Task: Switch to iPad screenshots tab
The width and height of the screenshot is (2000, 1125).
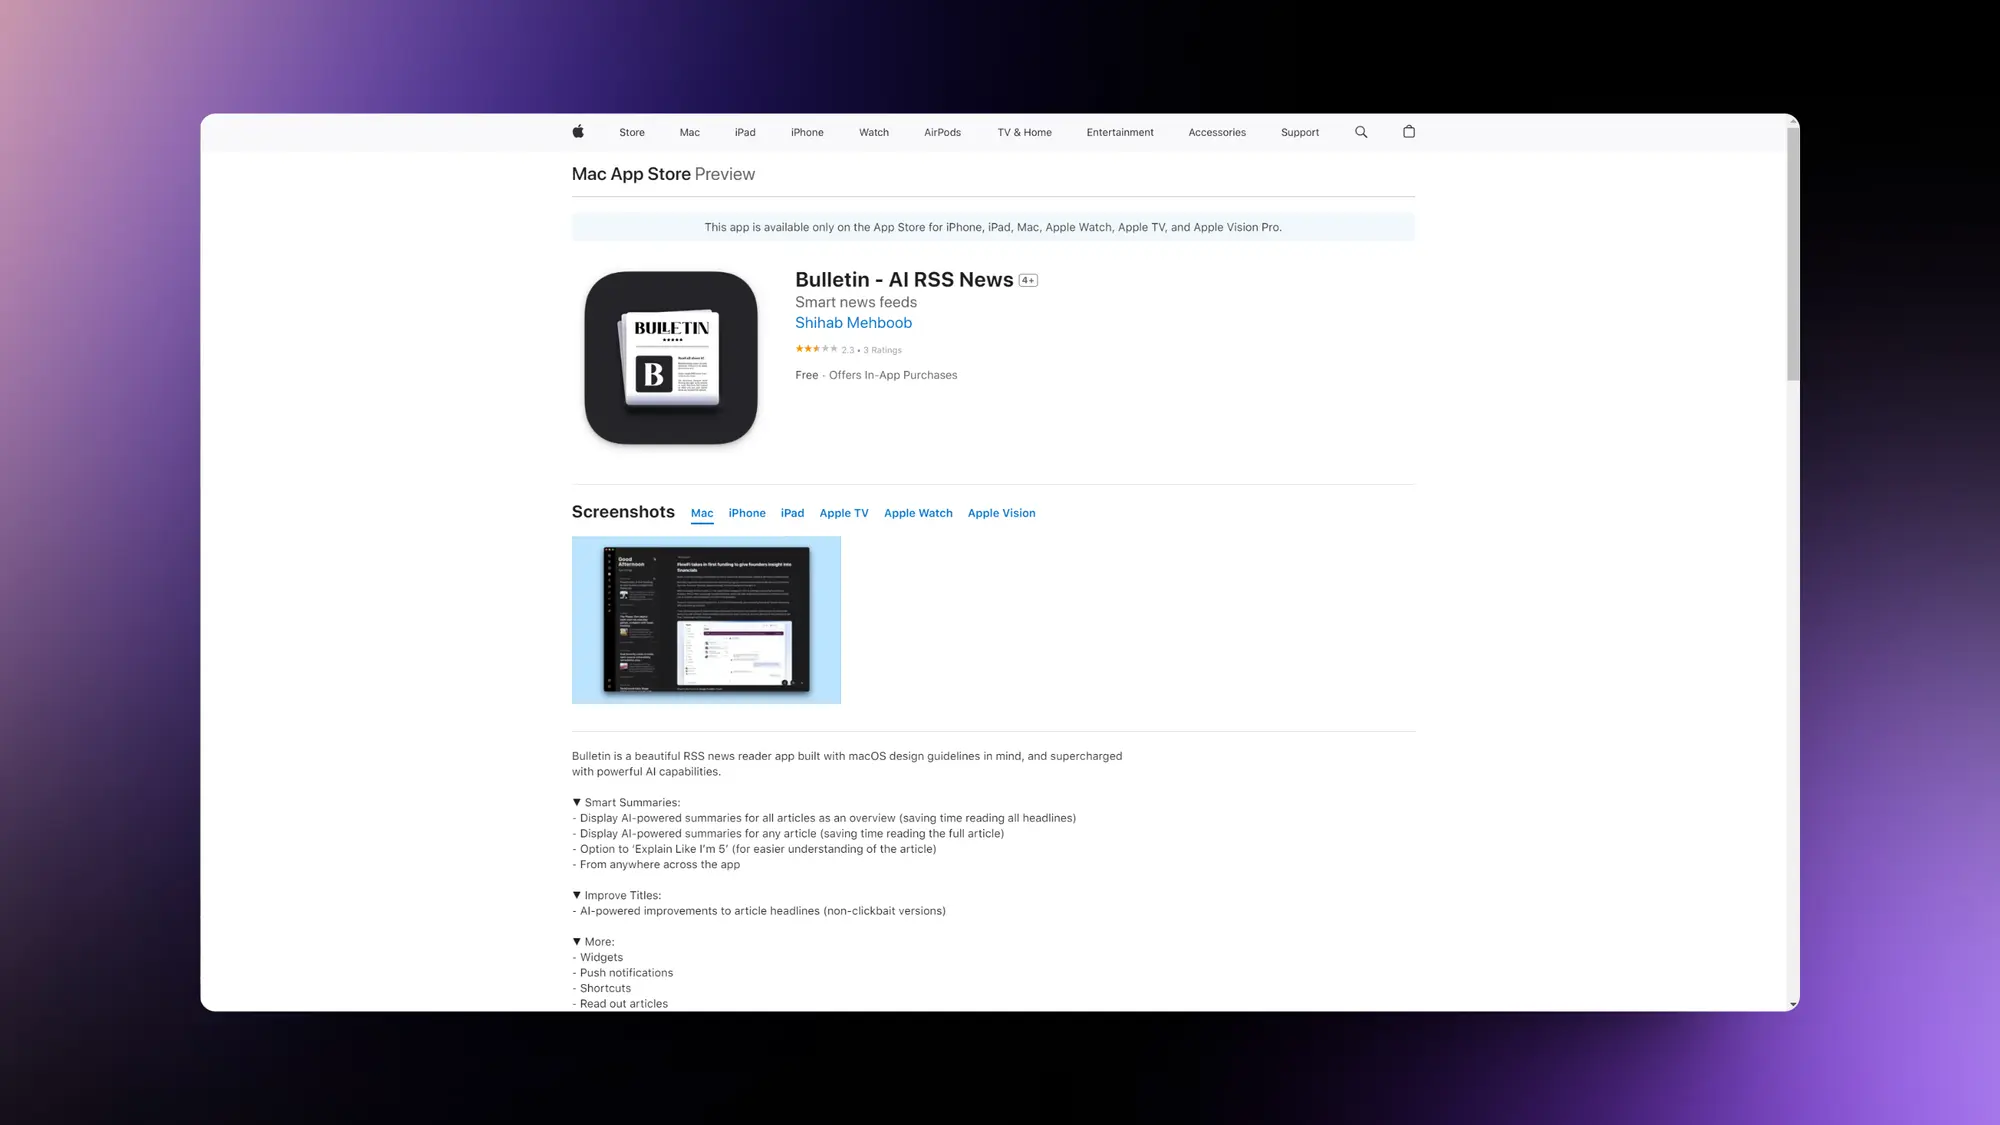Action: 792,513
